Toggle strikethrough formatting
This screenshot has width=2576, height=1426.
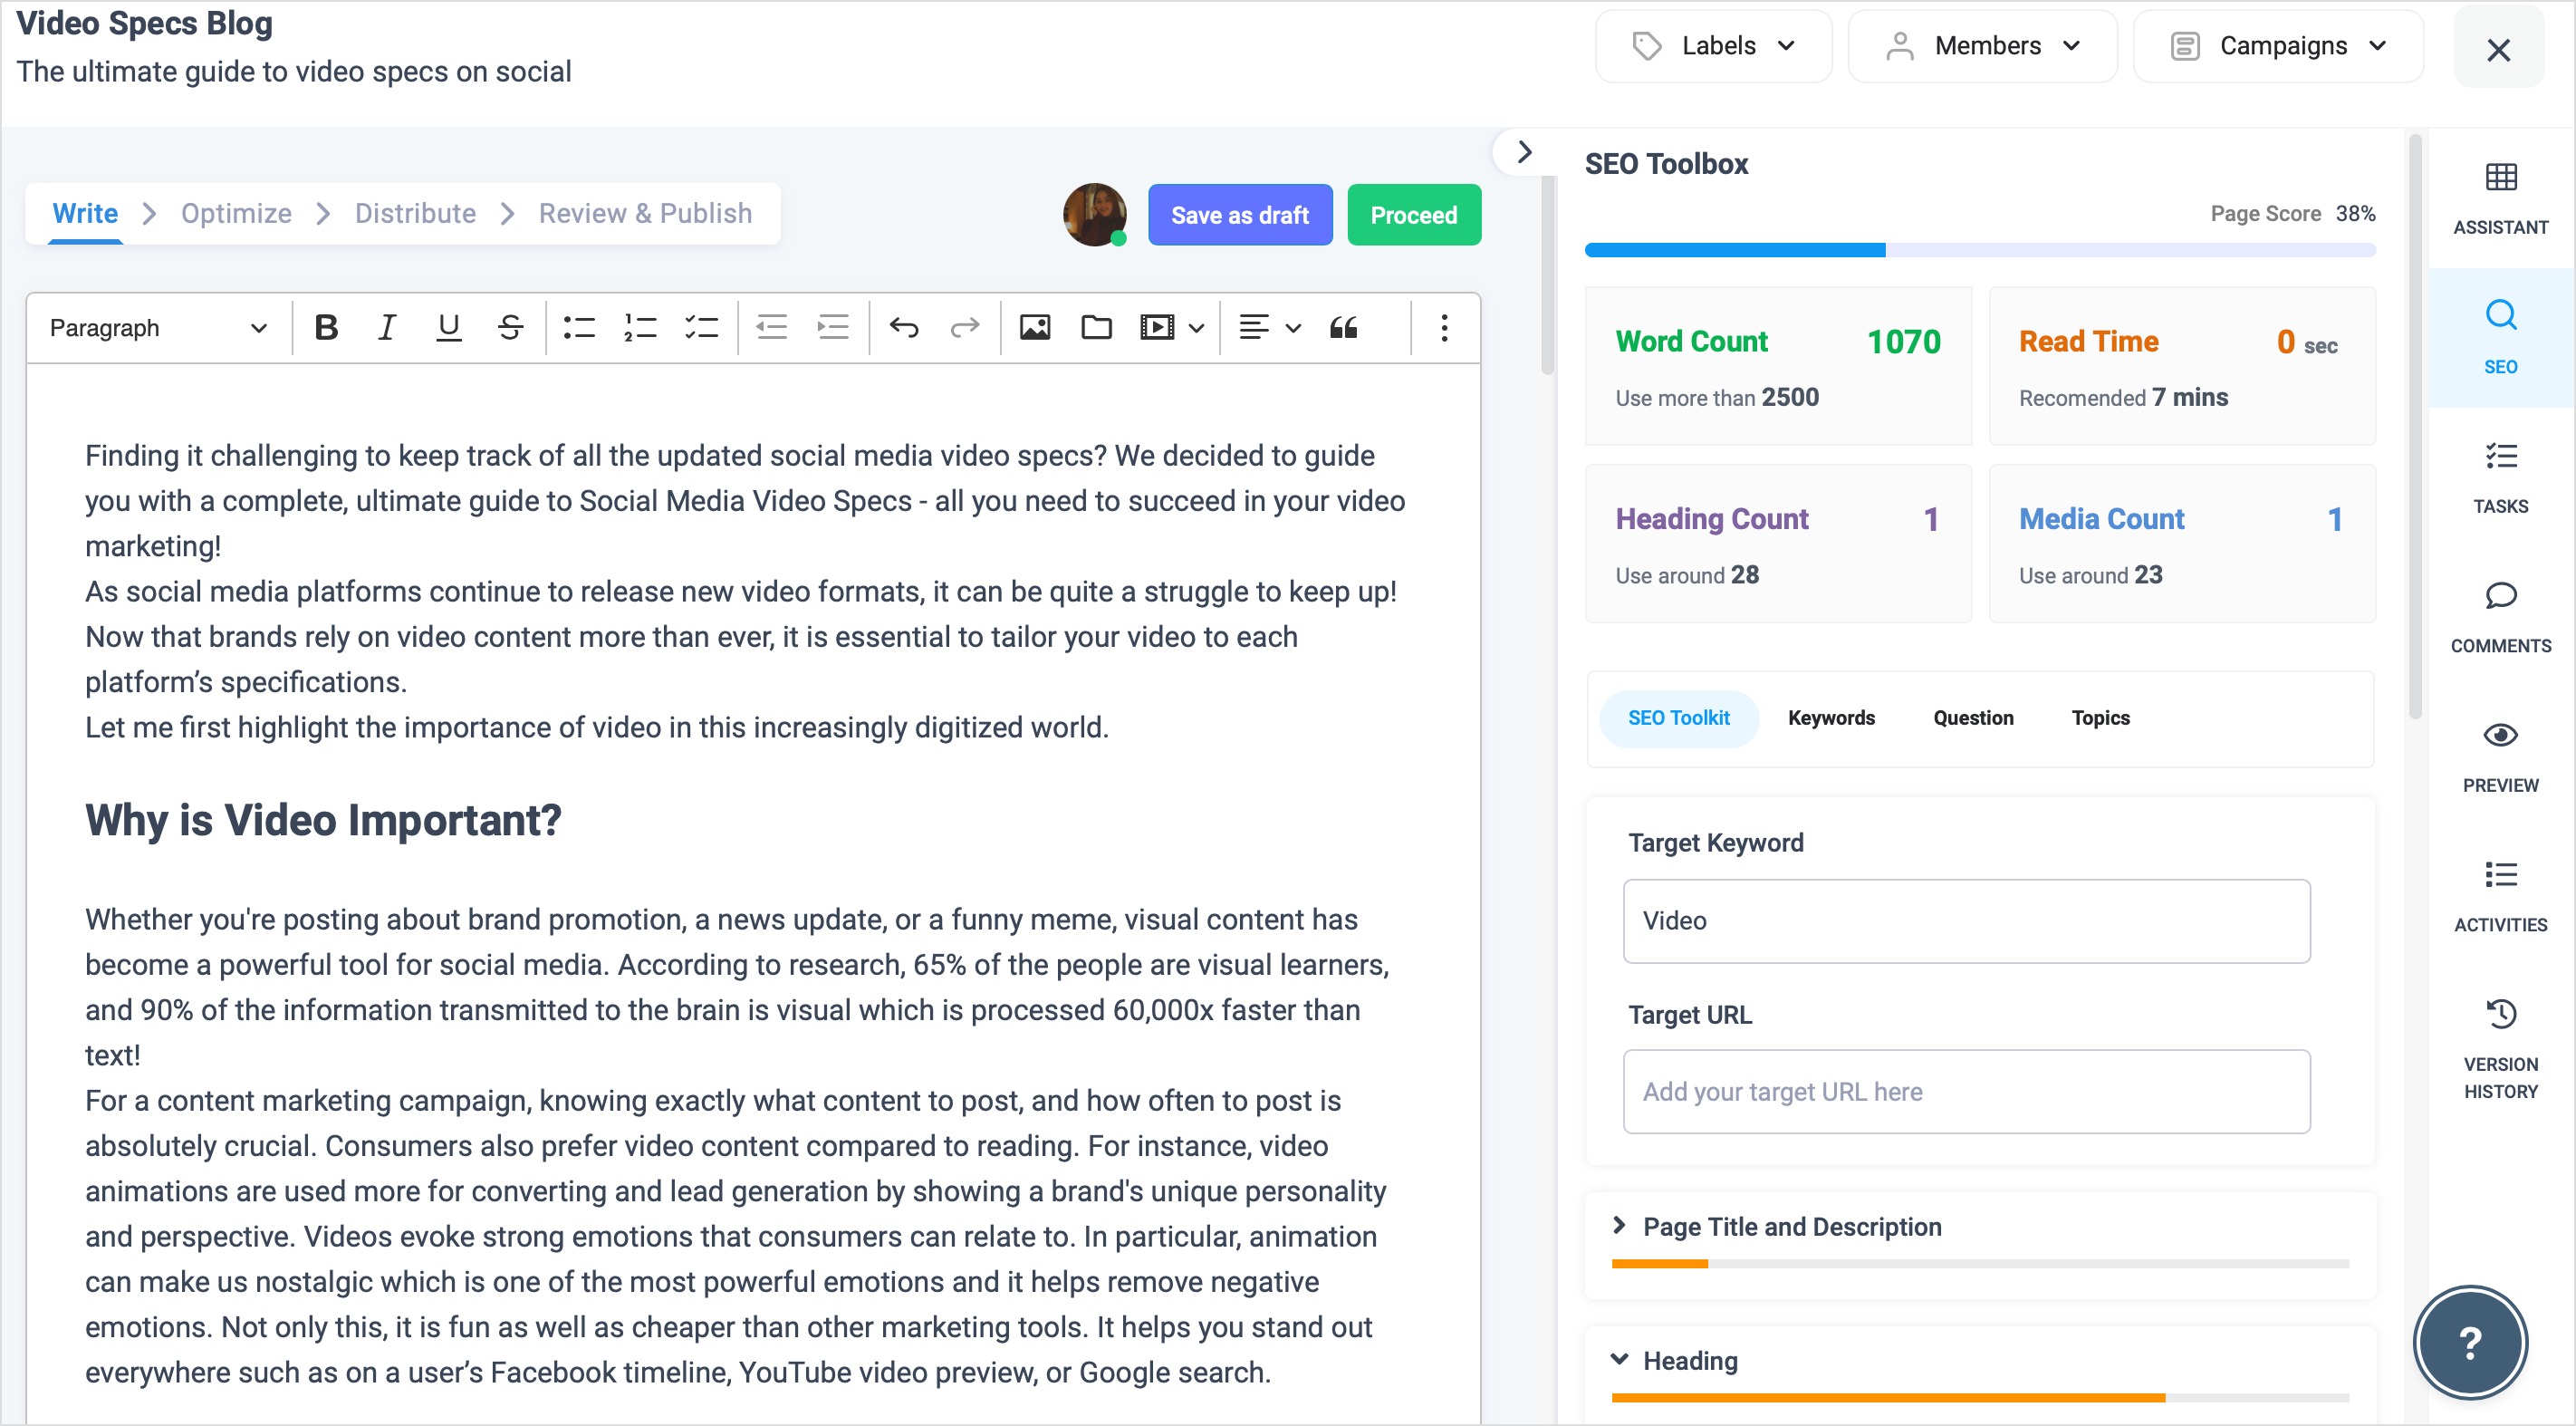510,328
